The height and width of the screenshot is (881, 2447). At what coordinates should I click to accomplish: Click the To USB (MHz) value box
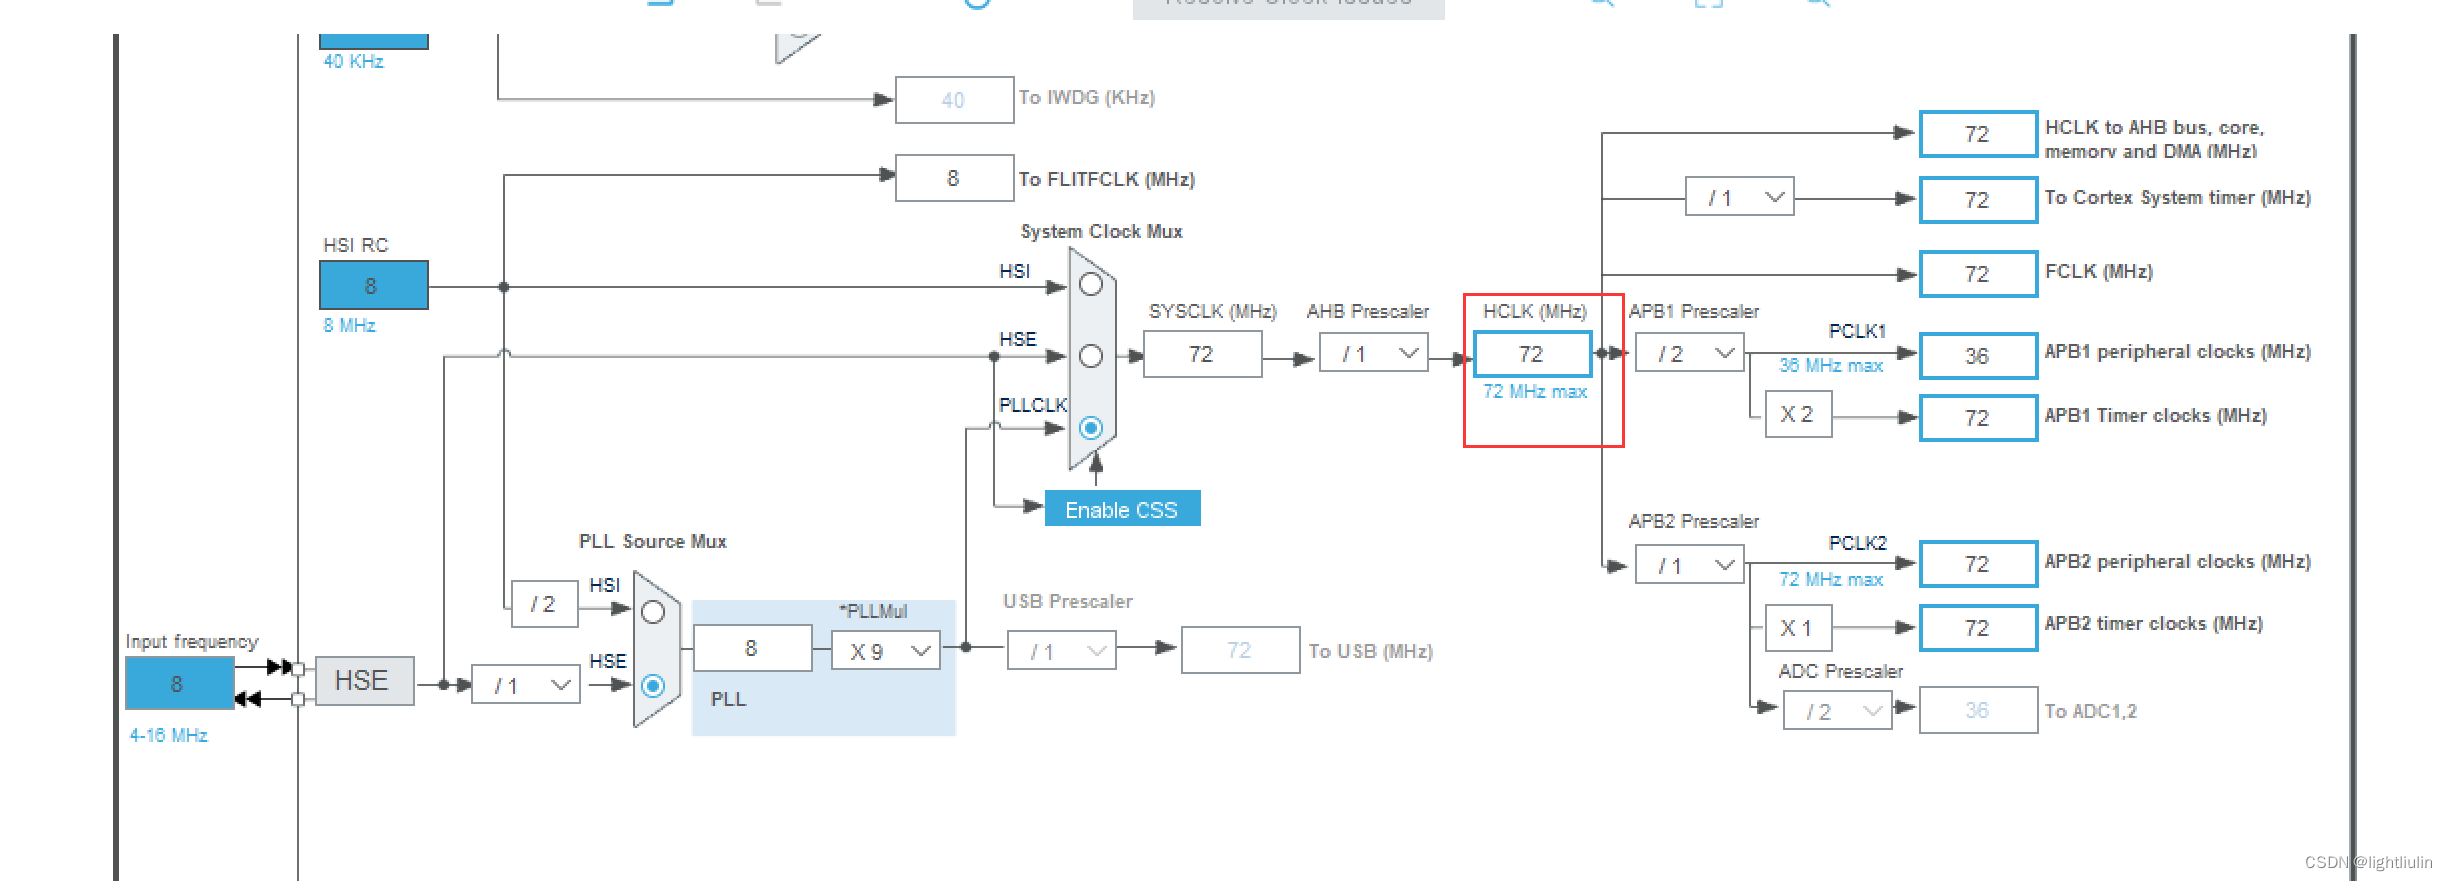(1241, 650)
